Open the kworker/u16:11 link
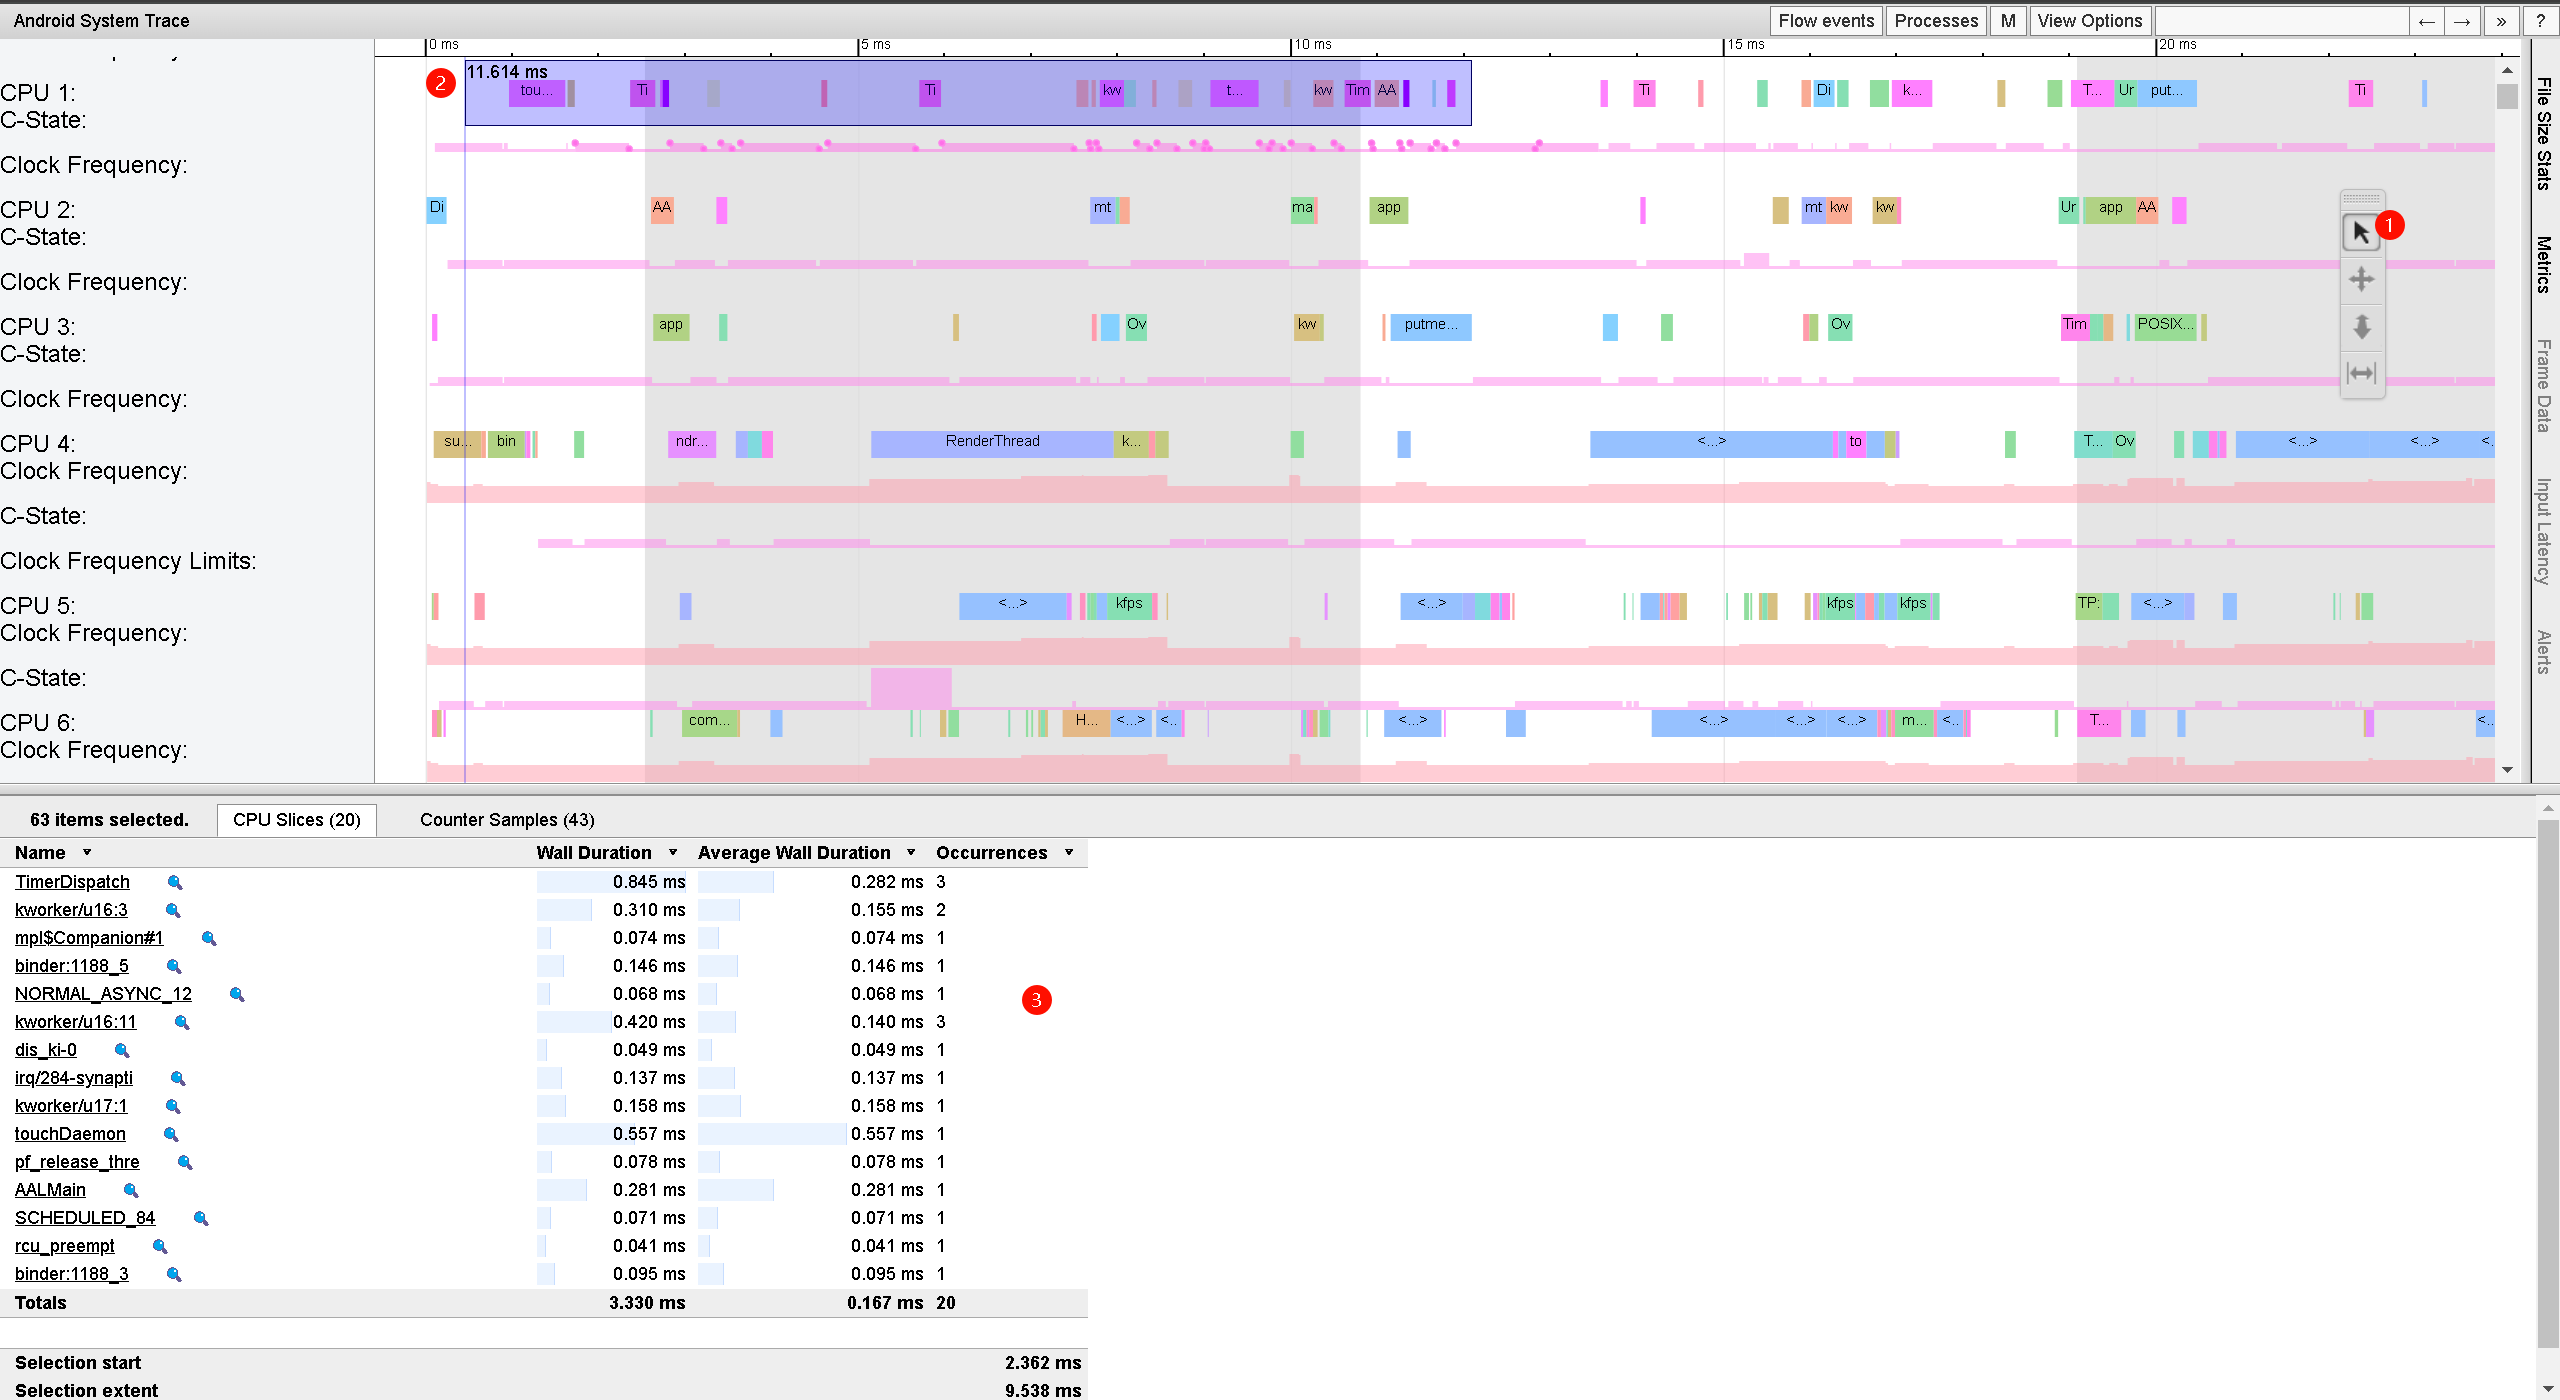Screen dimensions: 2560x1400 click(x=75, y=1022)
